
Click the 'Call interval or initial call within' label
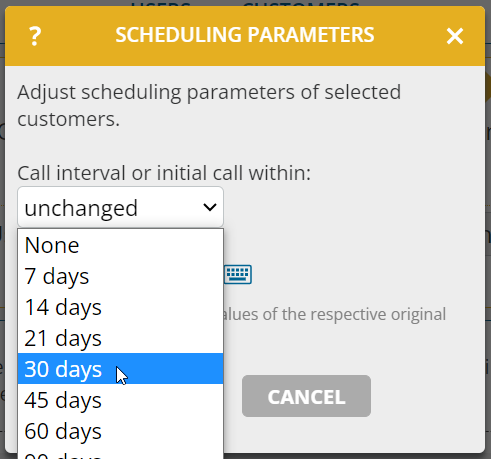(x=164, y=173)
